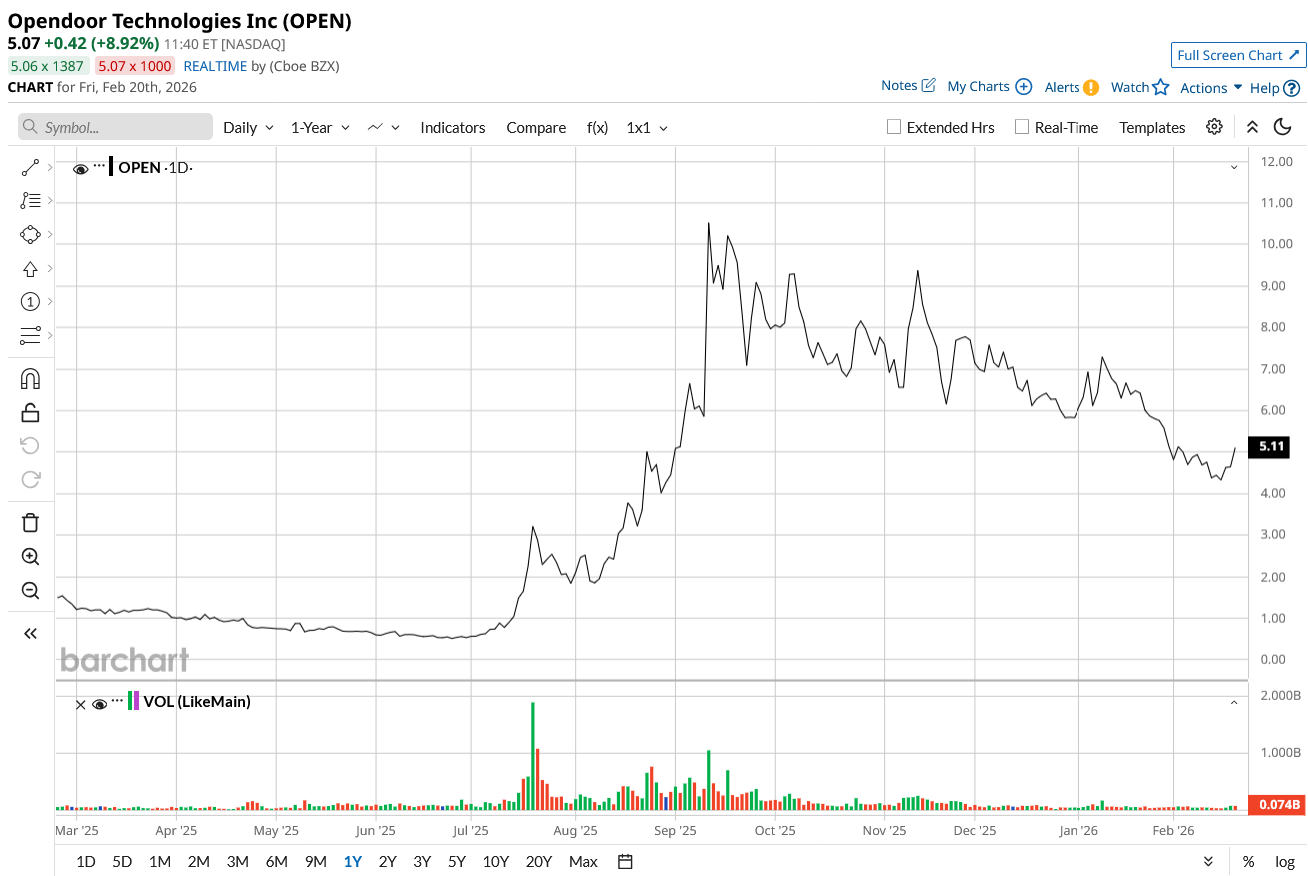Remove the VOL indicator with the X

click(x=82, y=704)
